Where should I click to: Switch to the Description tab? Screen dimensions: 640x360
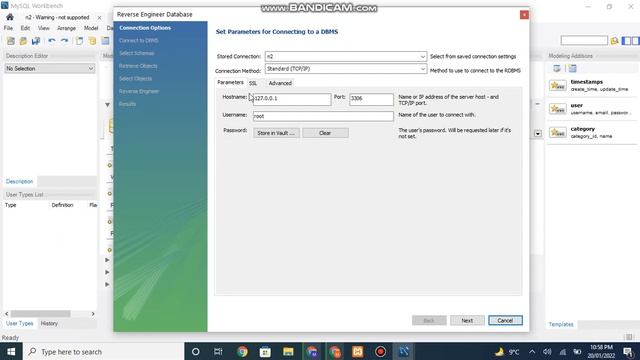click(20, 181)
